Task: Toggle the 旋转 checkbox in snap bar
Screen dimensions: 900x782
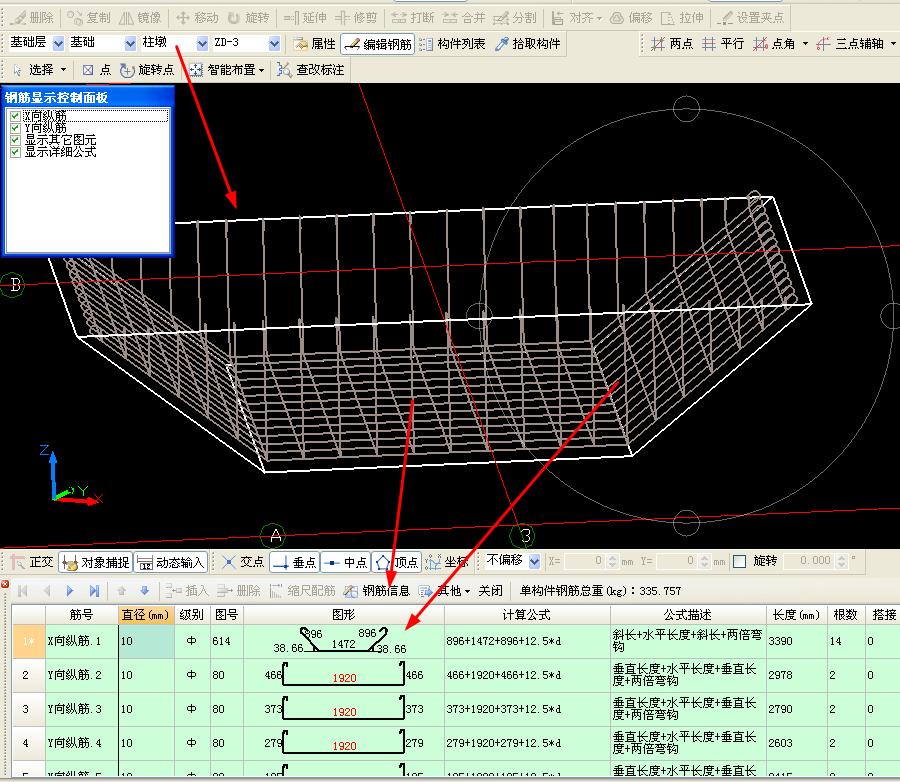Action: (740, 562)
